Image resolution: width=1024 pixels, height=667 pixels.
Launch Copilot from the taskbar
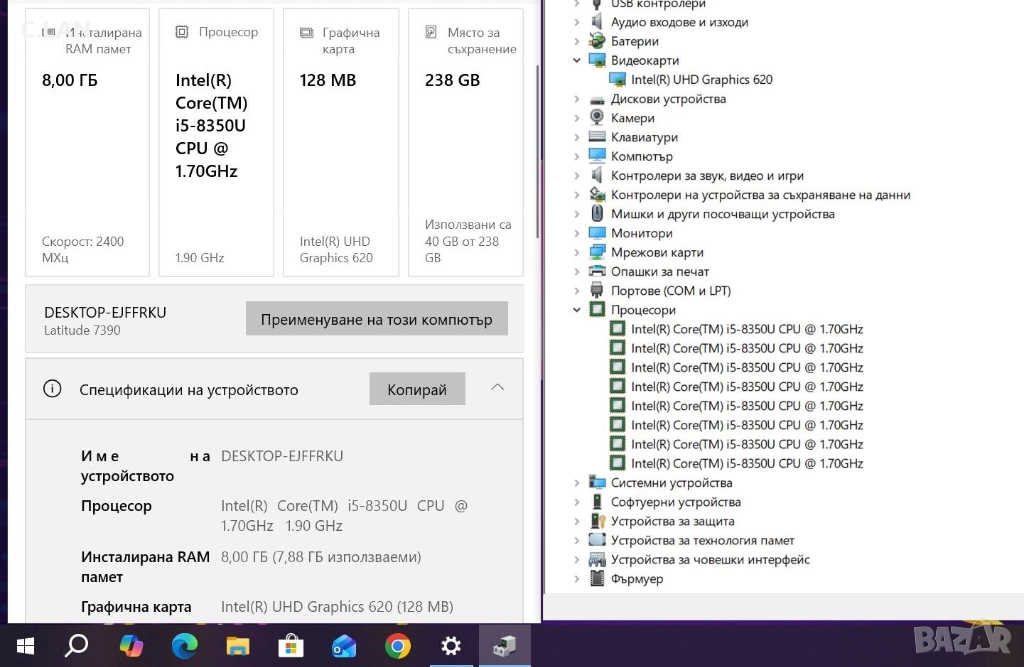[131, 646]
